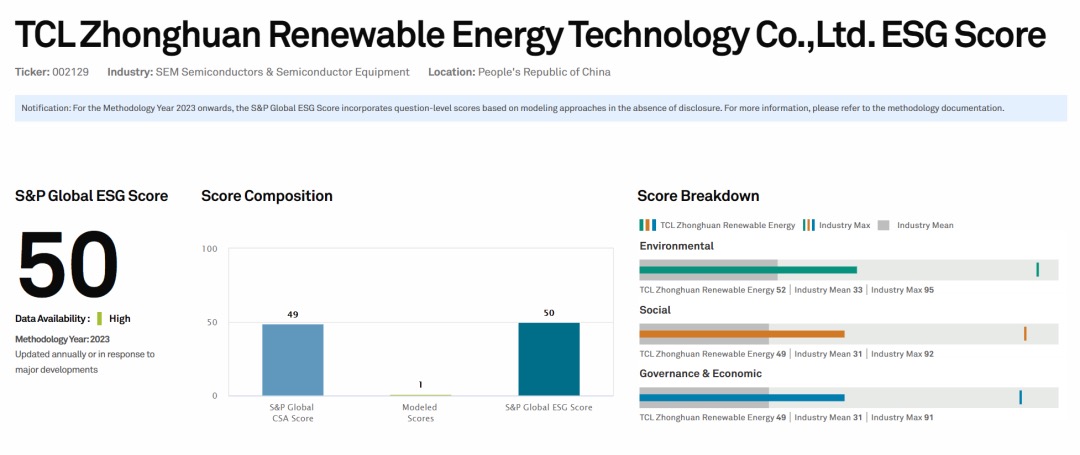The width and height of the screenshot is (1080, 455).
Task: Click the Social Industry Max orange marker
Action: pyautogui.click(x=1025, y=333)
